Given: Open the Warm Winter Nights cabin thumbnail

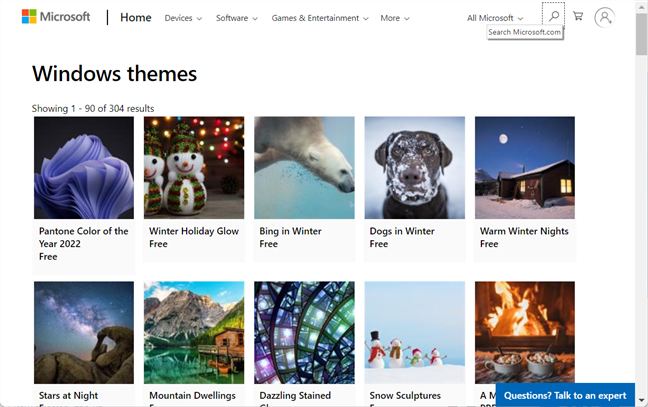Looking at the screenshot, I should 525,168.
